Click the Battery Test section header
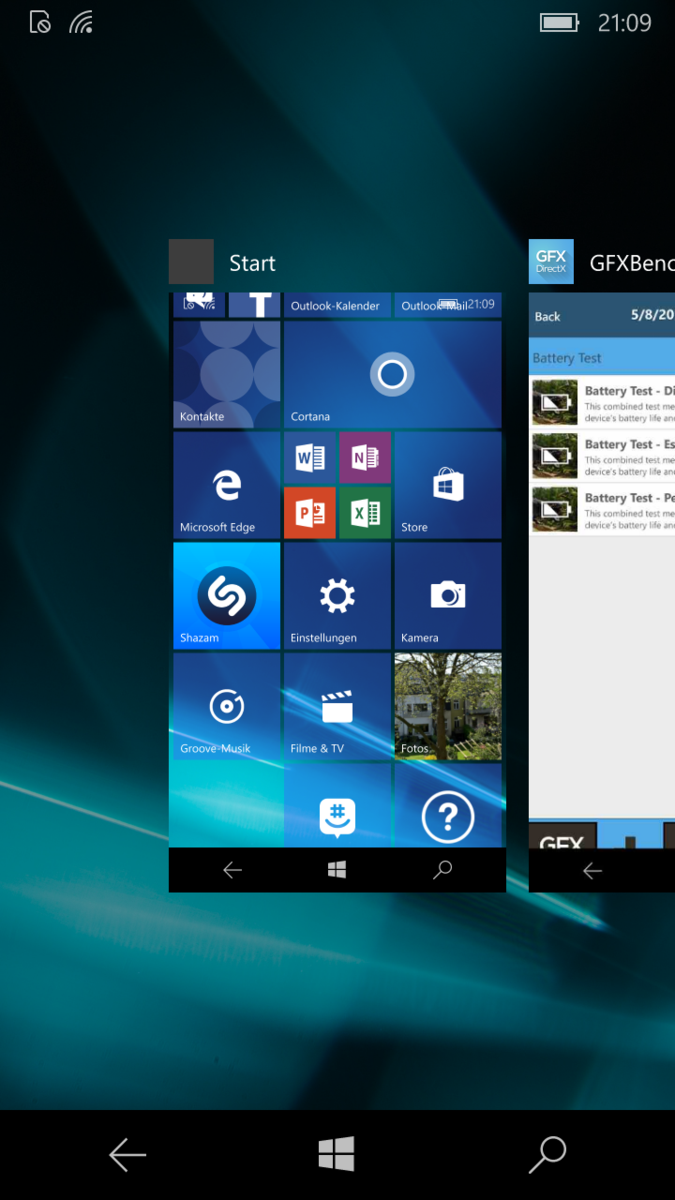 [602, 358]
